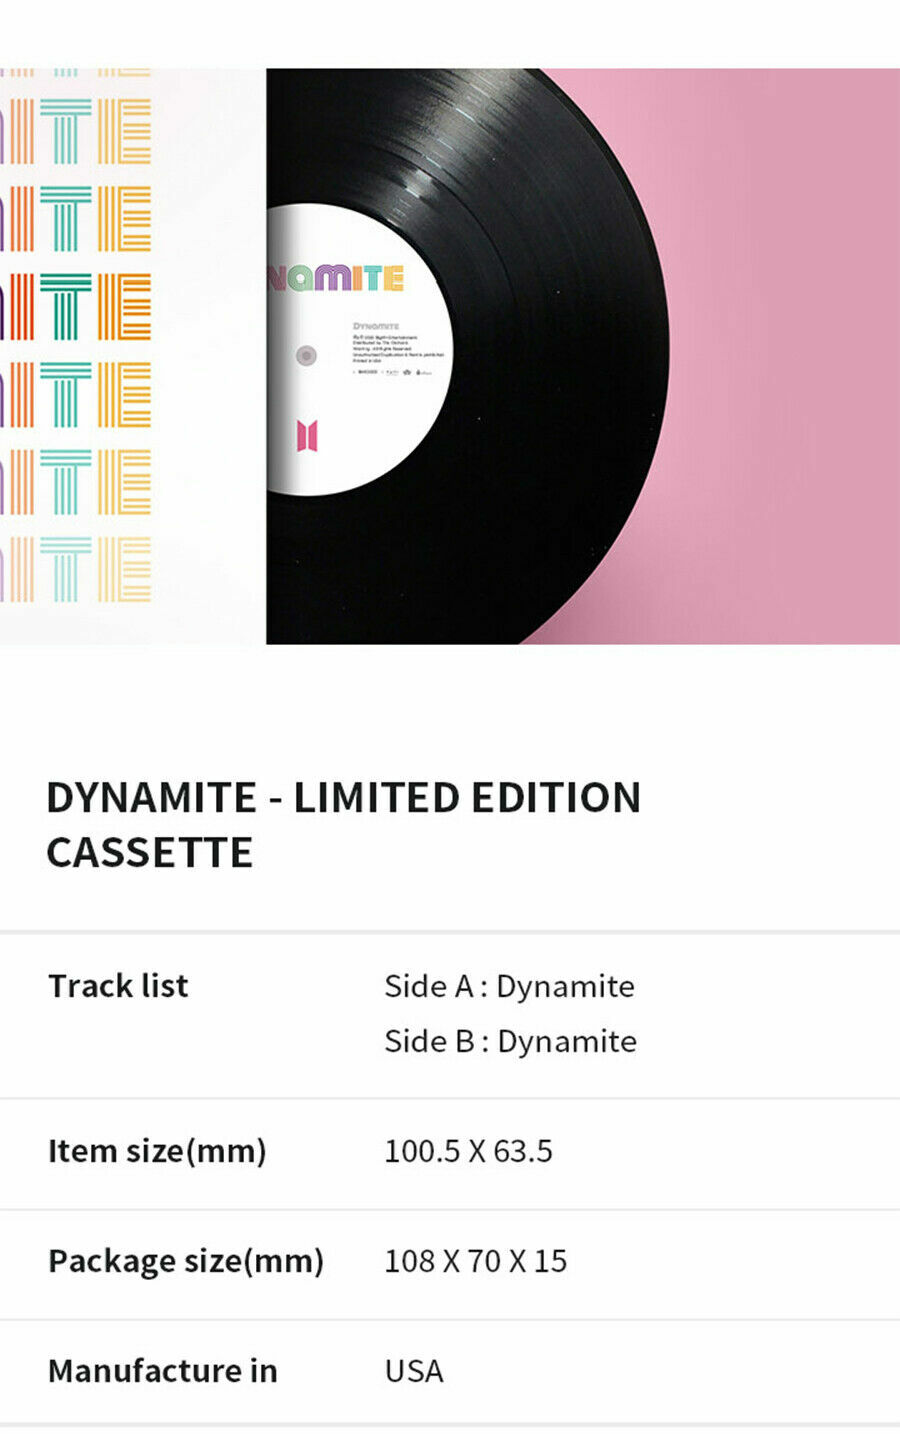The image size is (900, 1434).
Task: Click the 108 X 70 X 15 value
Action: click(x=475, y=1261)
